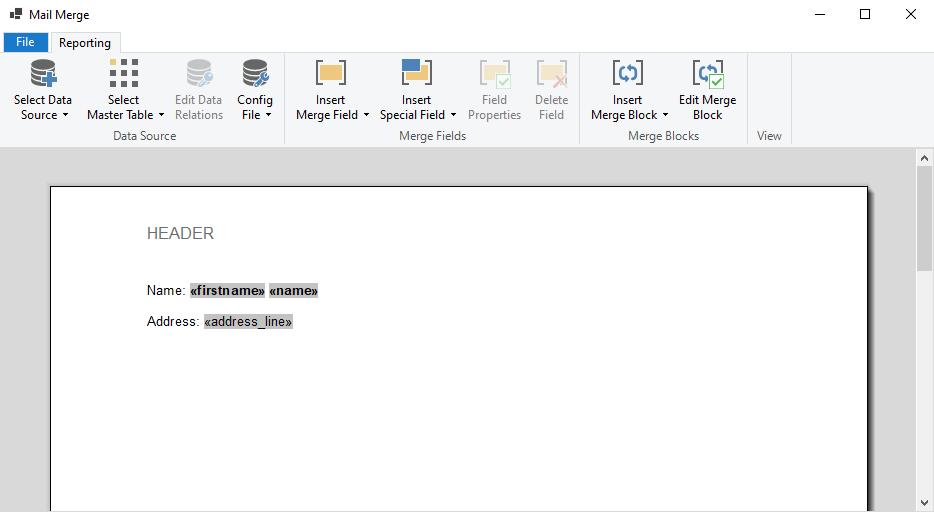Click the Delete Field icon
Viewport: 934px width, 512px height.
point(552,73)
